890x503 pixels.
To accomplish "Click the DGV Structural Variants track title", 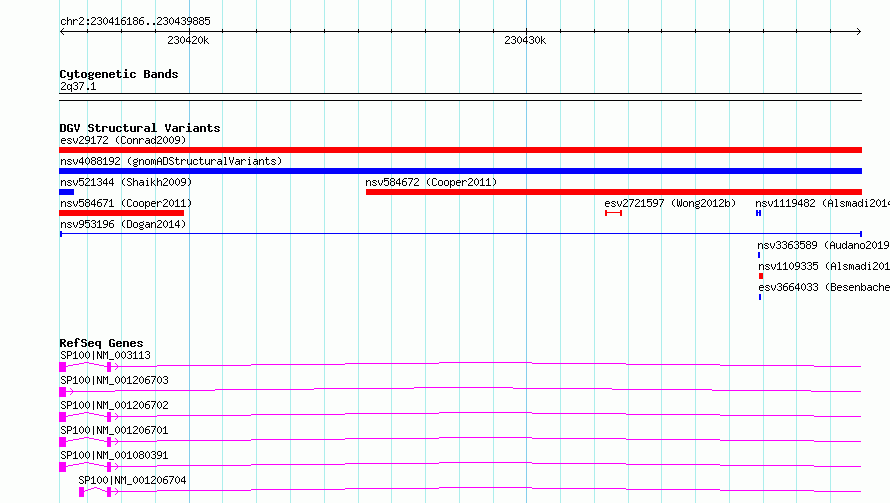I will click(140, 128).
